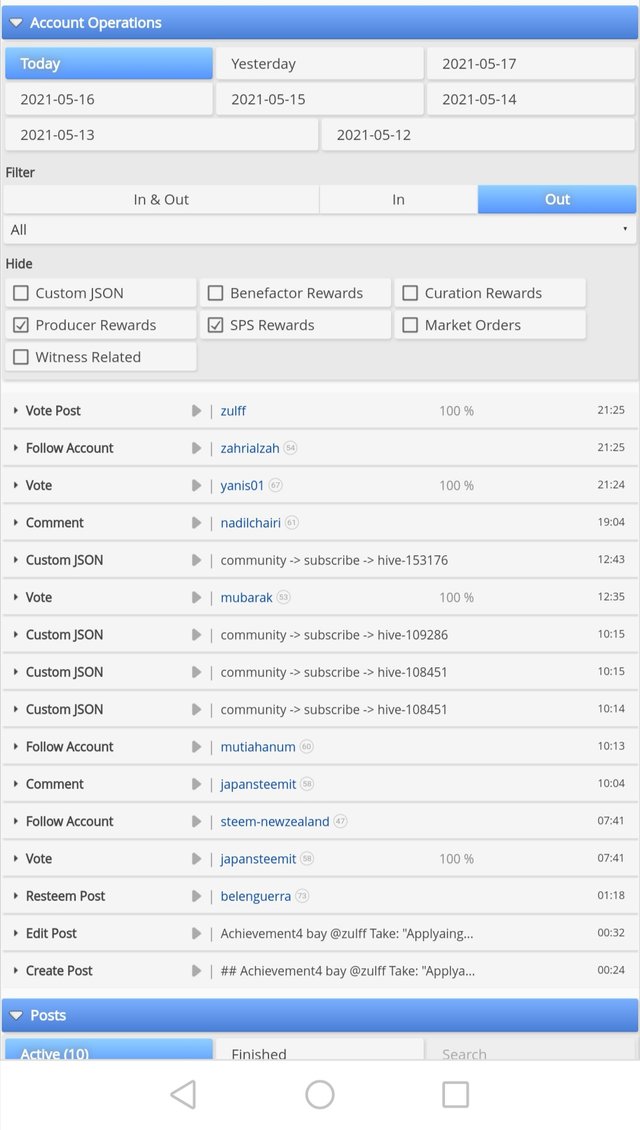Image resolution: width=640 pixels, height=1130 pixels.
Task: Enable Hide Market Orders checkbox
Action: pyautogui.click(x=410, y=325)
